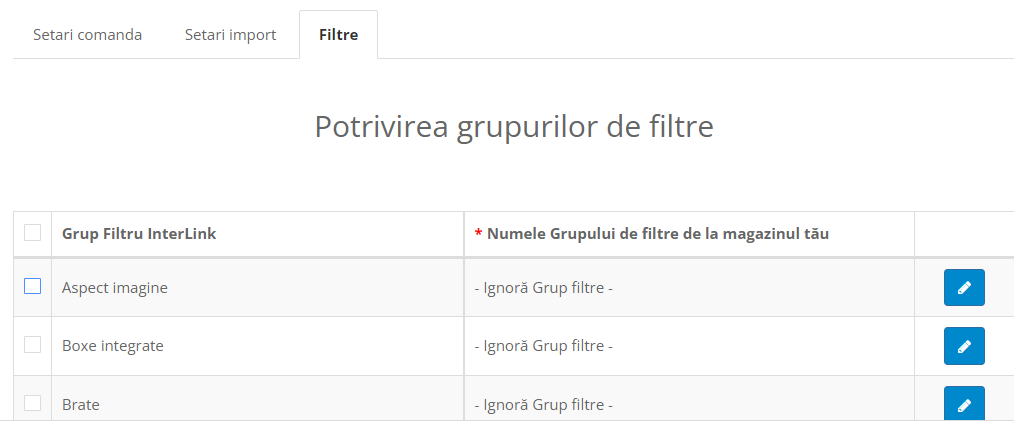Click the Aspect imagine group name
Viewport: 1014px width, 421px height.
pos(115,288)
